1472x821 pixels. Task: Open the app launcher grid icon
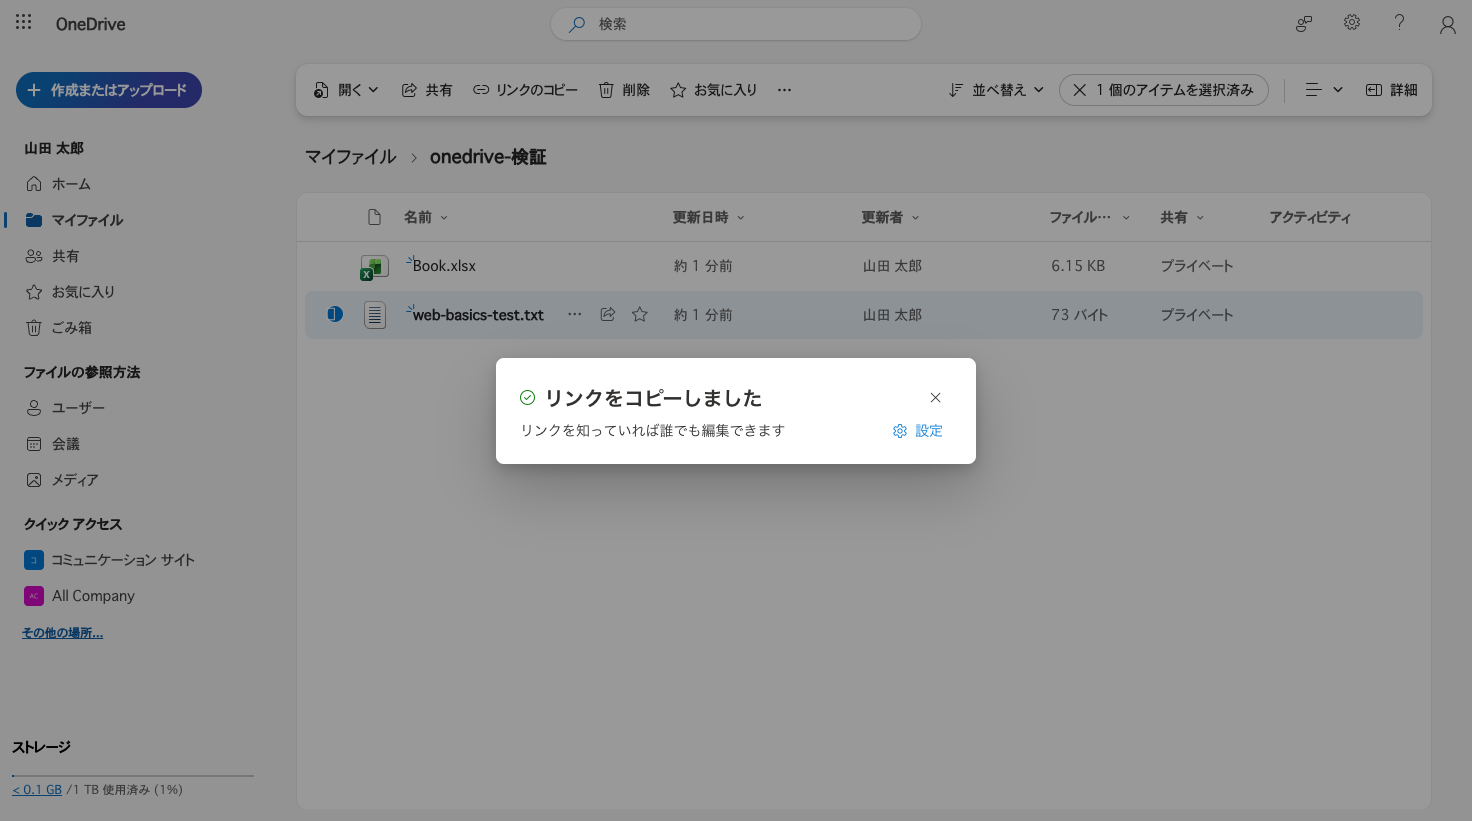(24, 22)
